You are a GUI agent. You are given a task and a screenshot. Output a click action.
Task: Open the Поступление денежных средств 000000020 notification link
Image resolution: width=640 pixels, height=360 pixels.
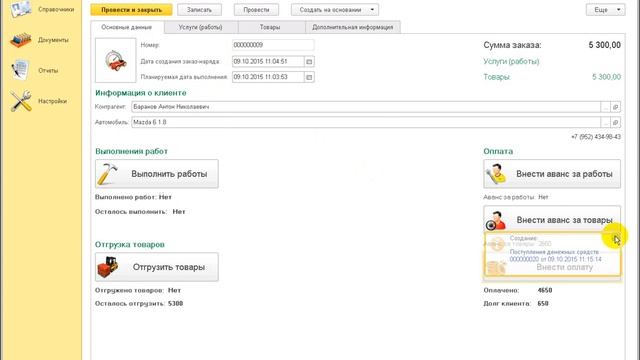555,256
